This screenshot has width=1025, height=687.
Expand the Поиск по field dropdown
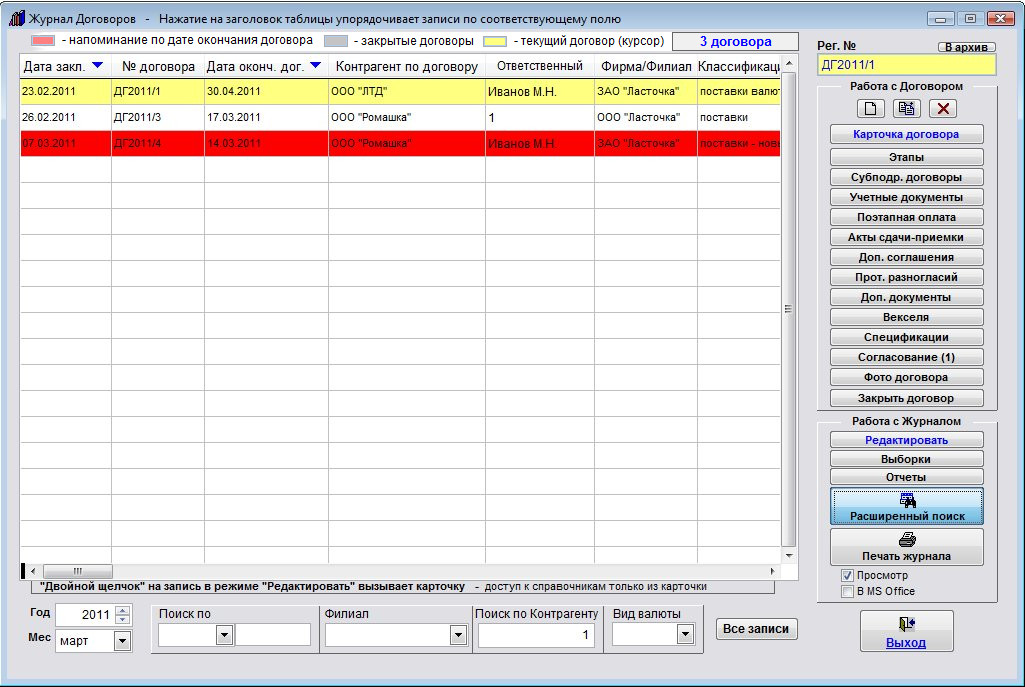coord(224,635)
